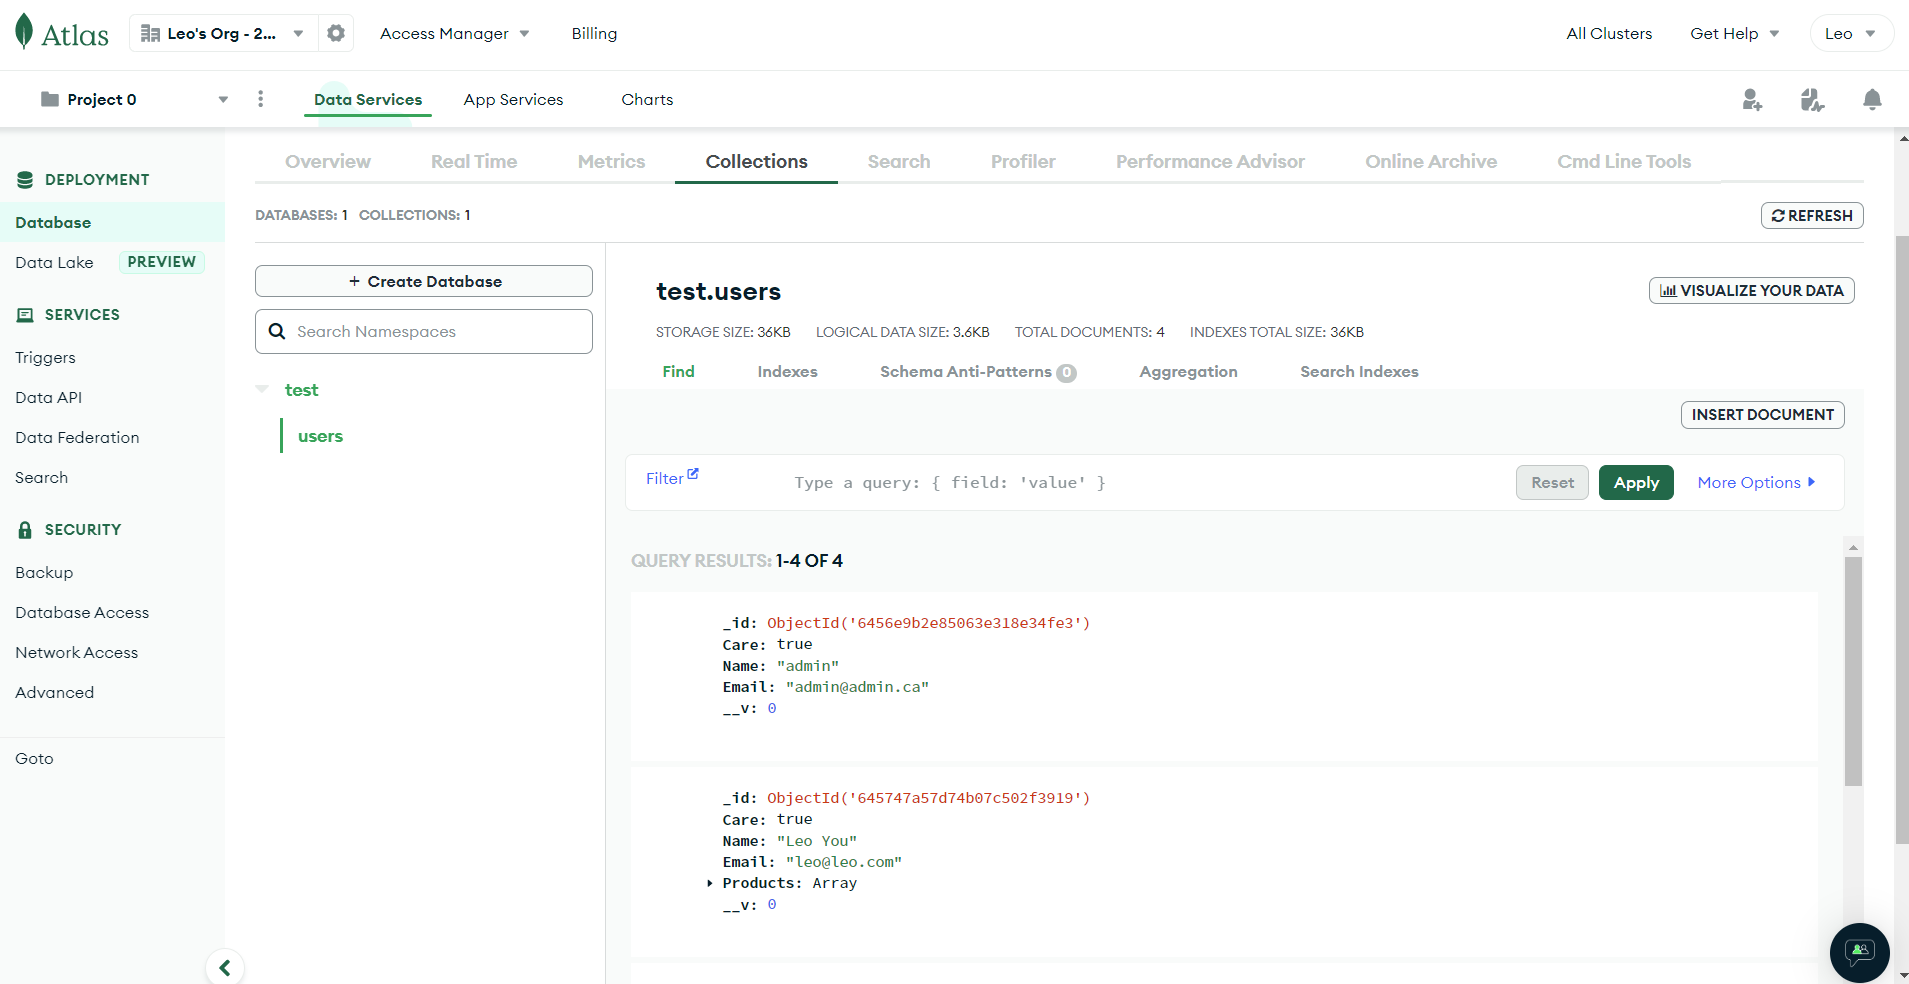Open Network Access in the sidebar
Viewport: 1909px width, 984px height.
click(76, 652)
